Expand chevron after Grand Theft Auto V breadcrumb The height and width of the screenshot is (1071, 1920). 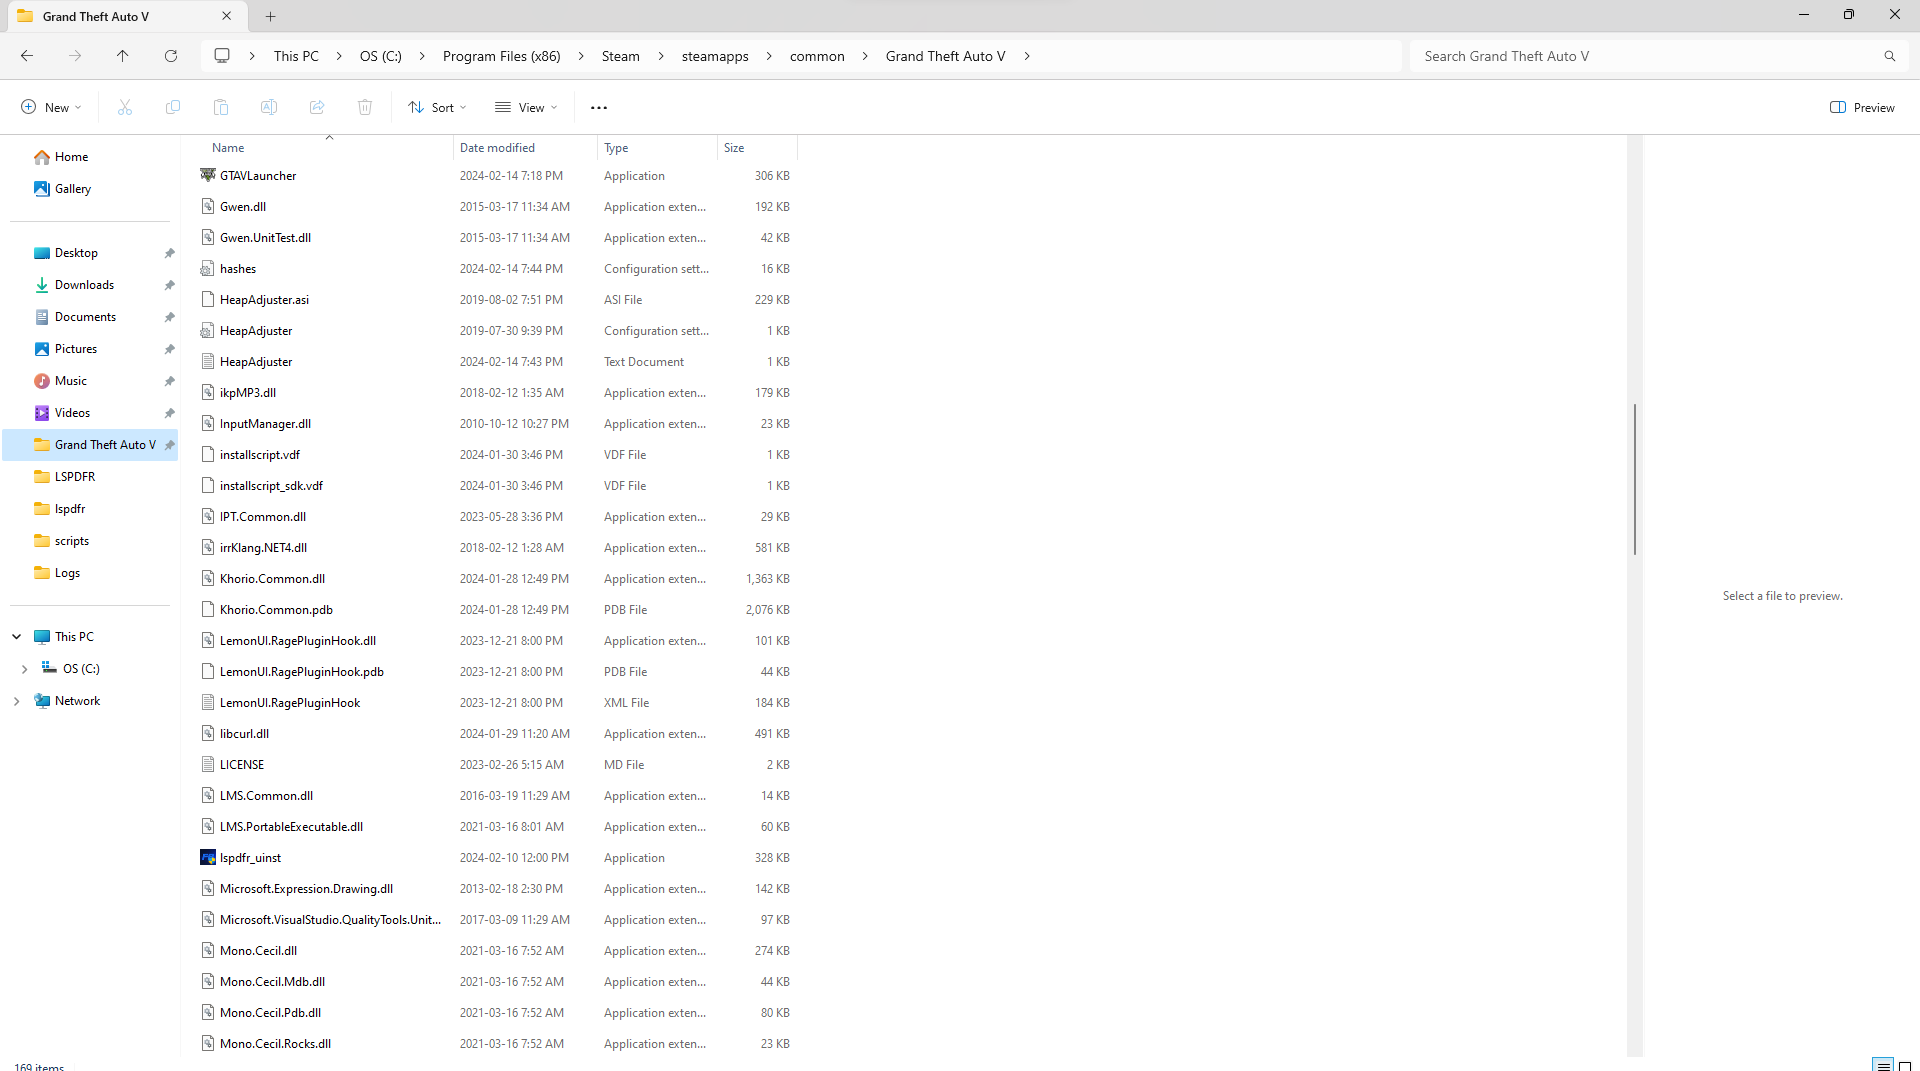coord(1027,56)
